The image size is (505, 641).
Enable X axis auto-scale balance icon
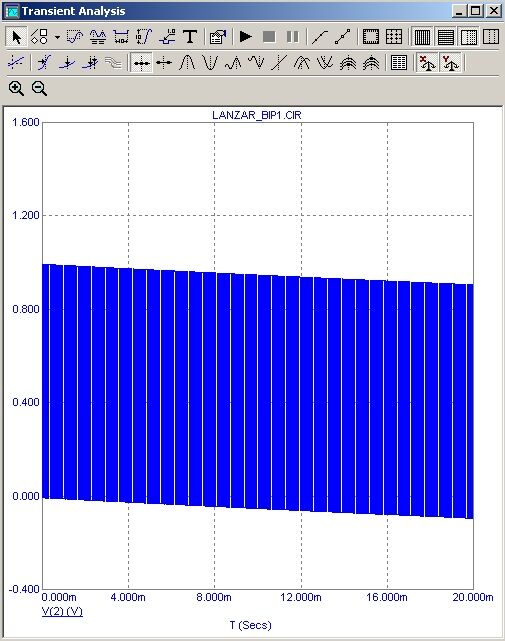click(428, 63)
